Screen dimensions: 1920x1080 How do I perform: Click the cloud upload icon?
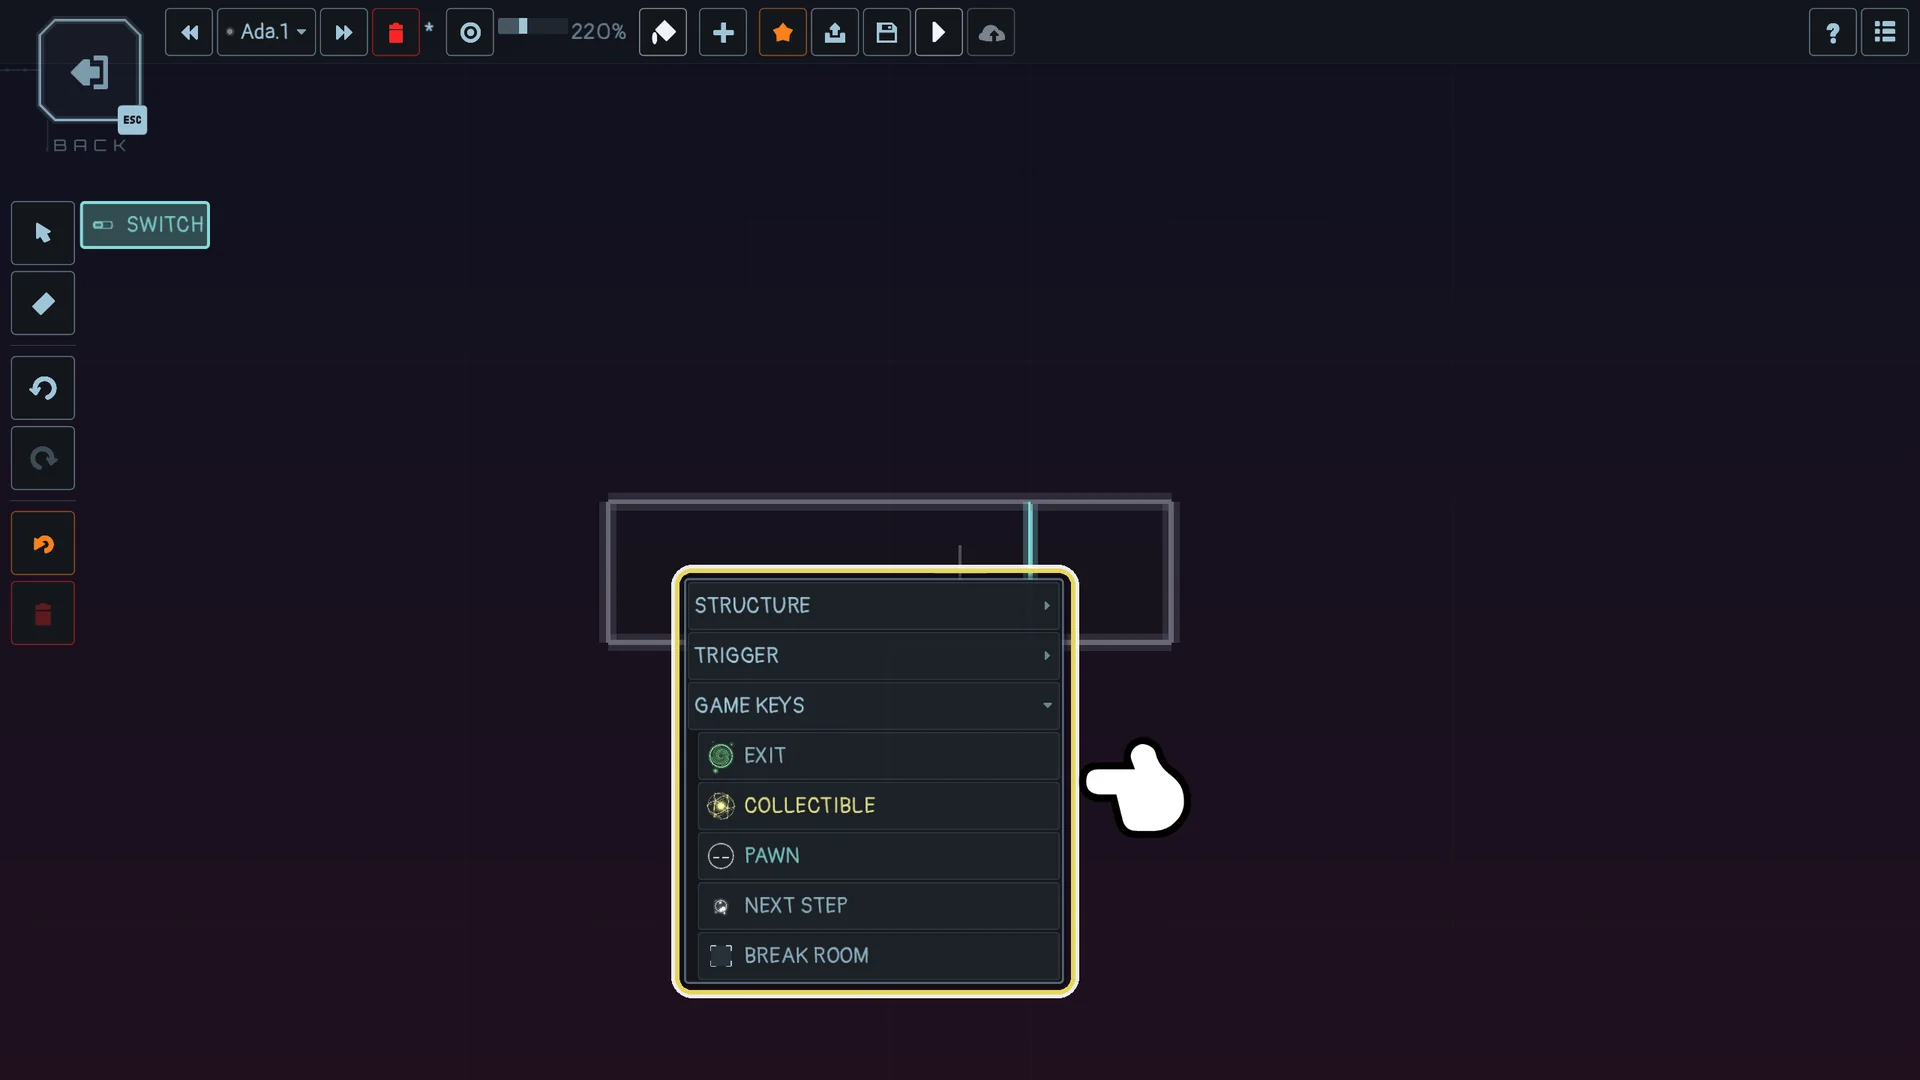point(991,32)
